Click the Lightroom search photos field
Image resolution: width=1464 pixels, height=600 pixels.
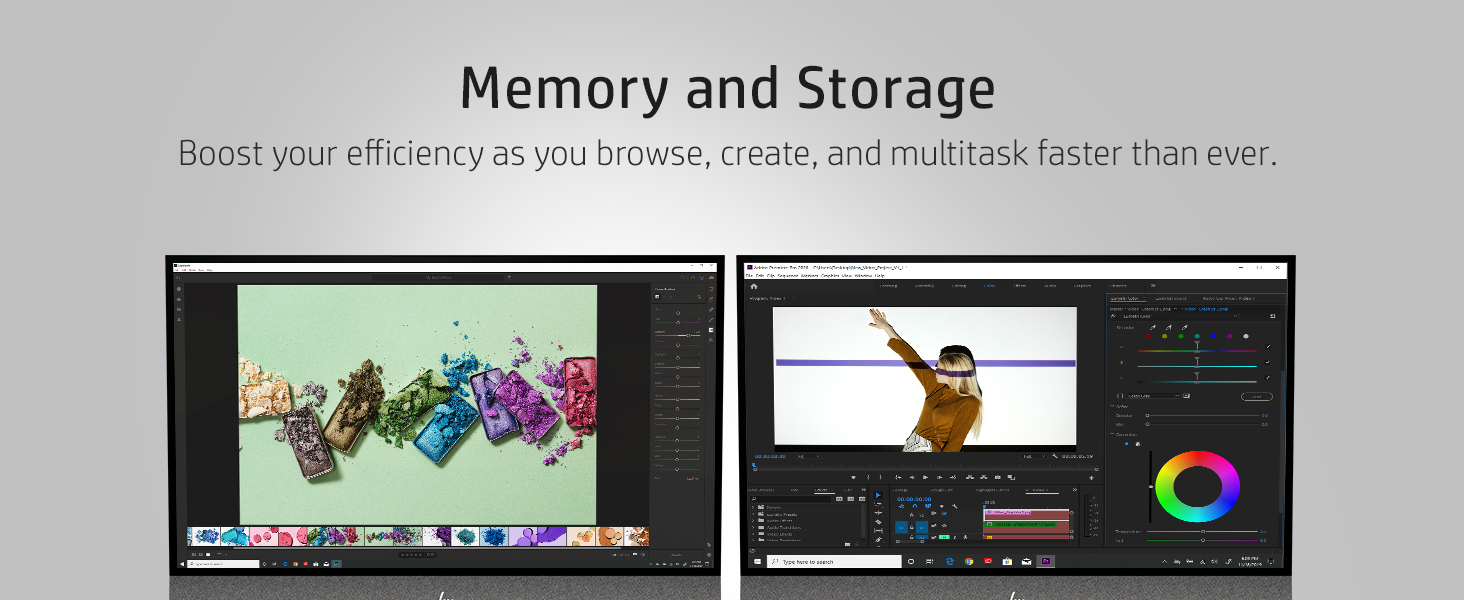pyautogui.click(x=439, y=277)
